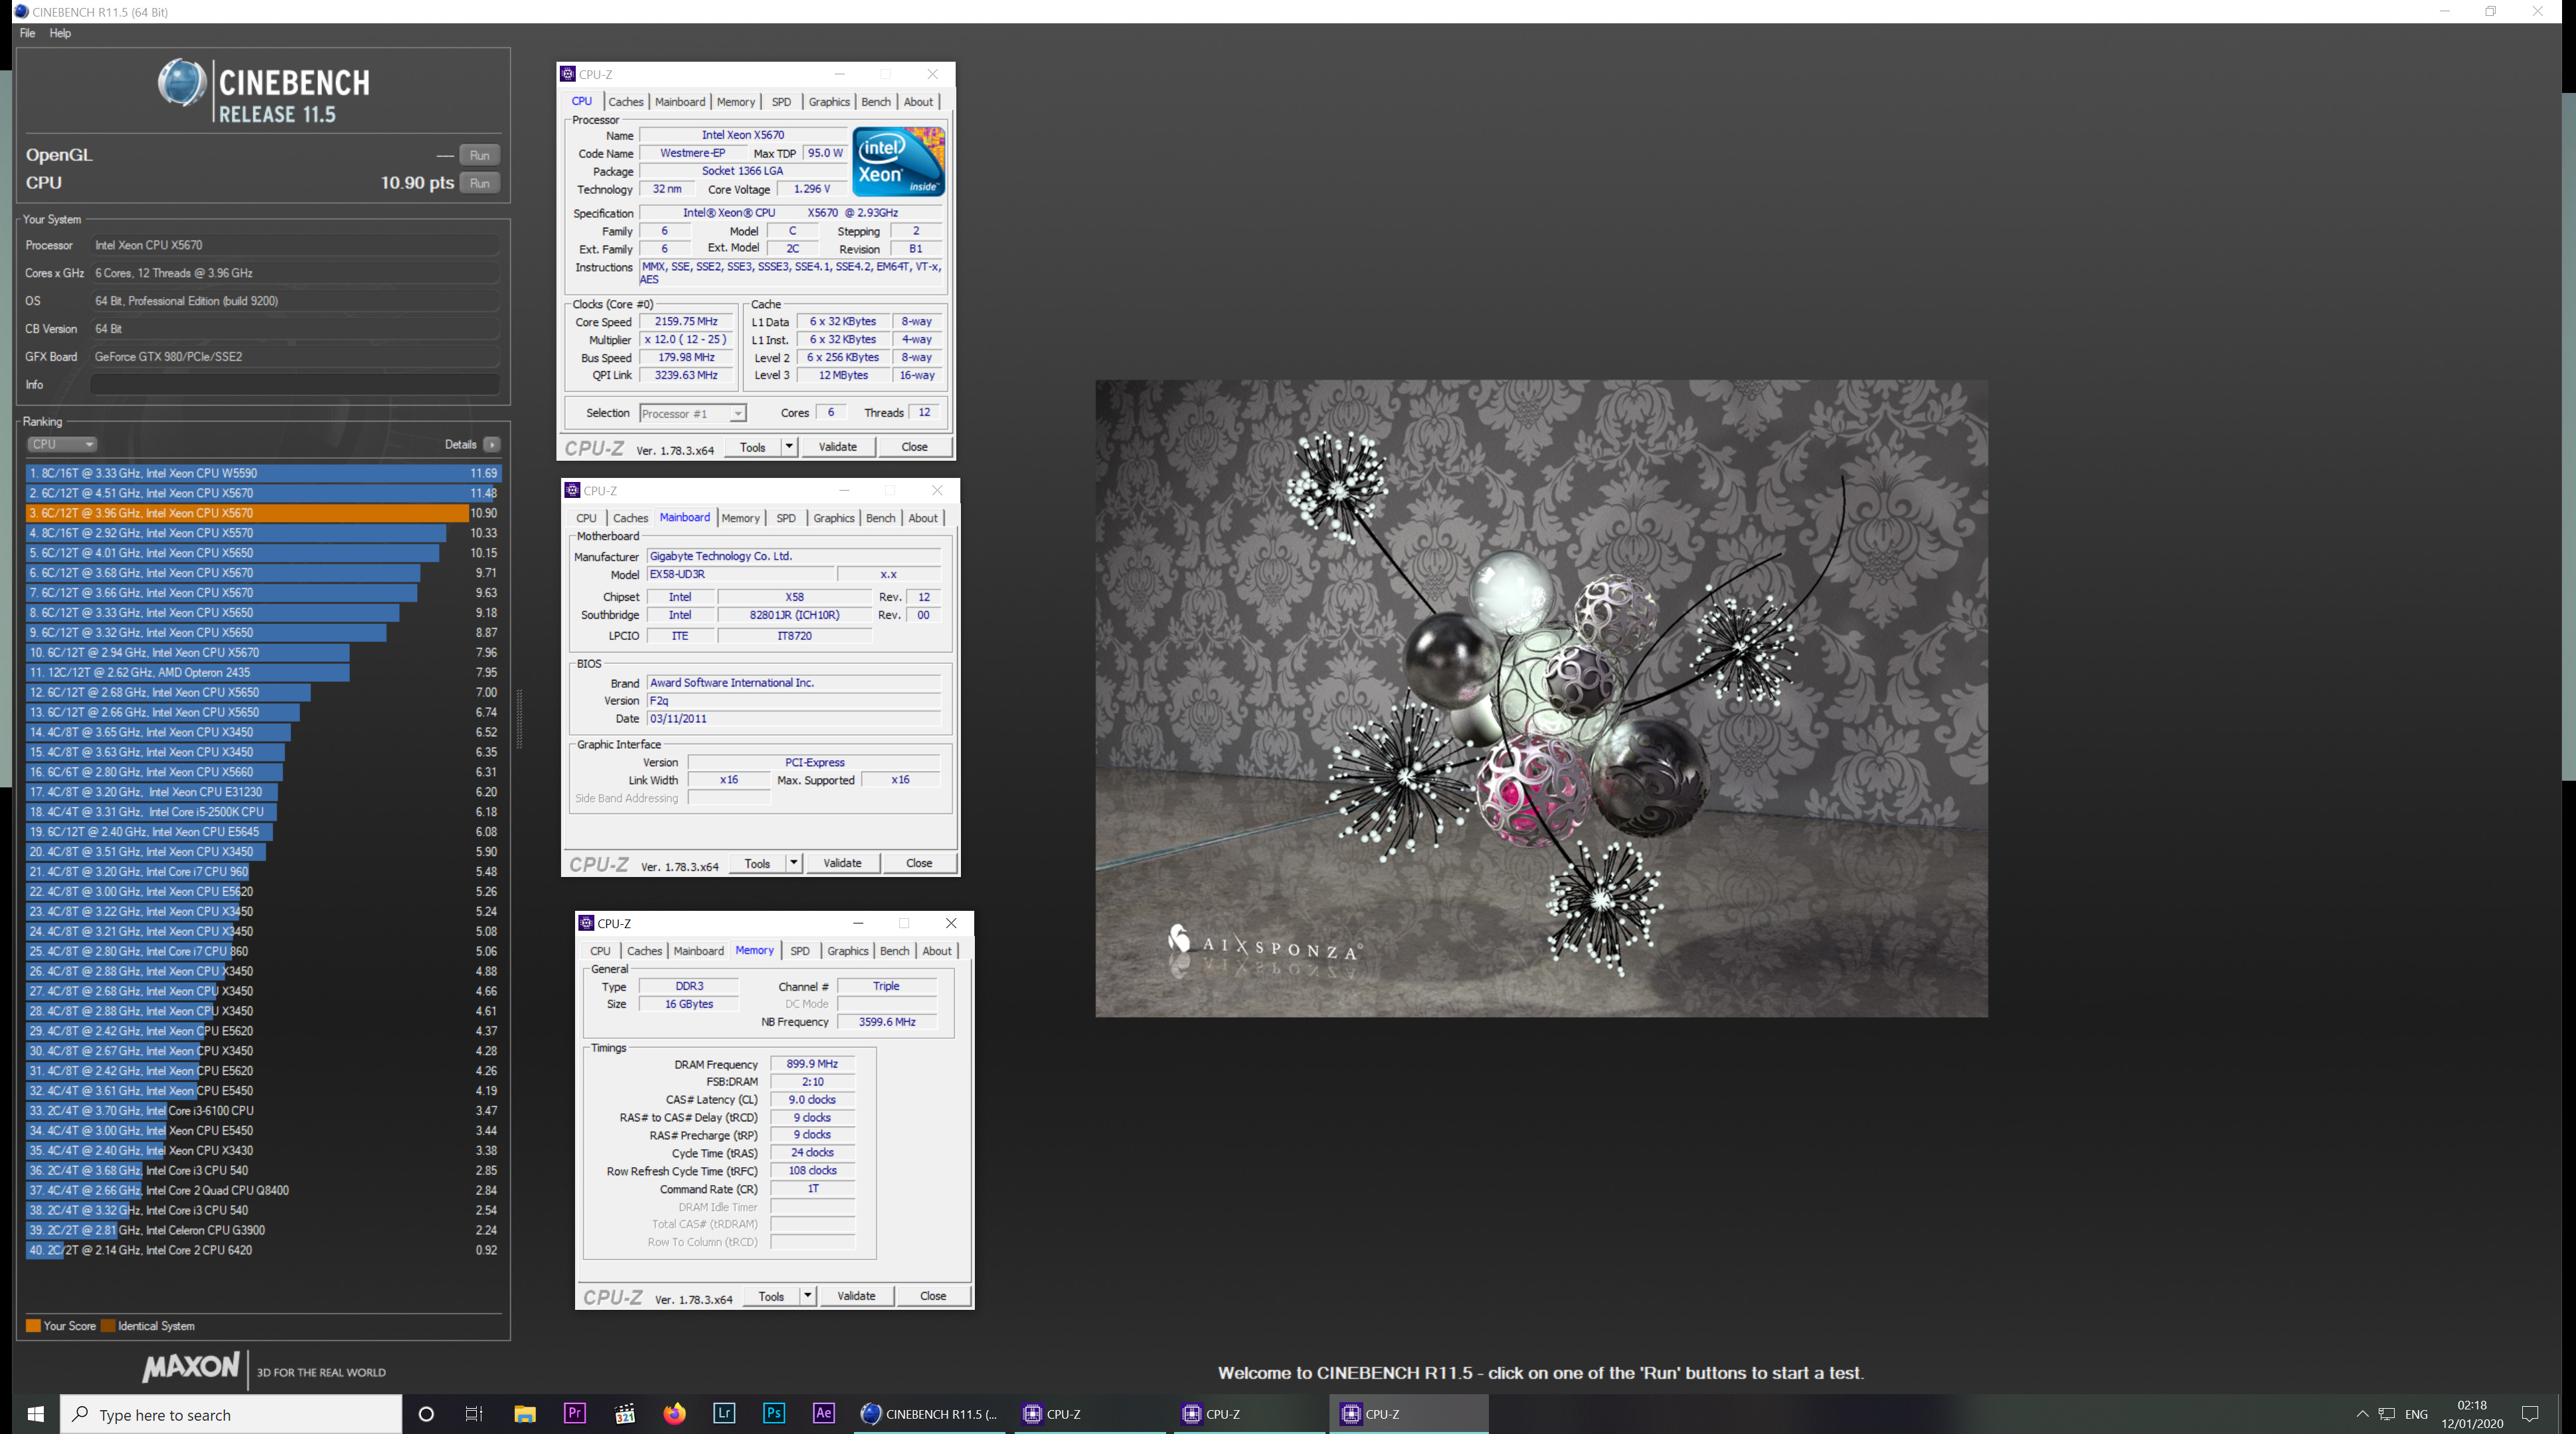Open the Help menu
The height and width of the screenshot is (1434, 2576).
tap(60, 33)
